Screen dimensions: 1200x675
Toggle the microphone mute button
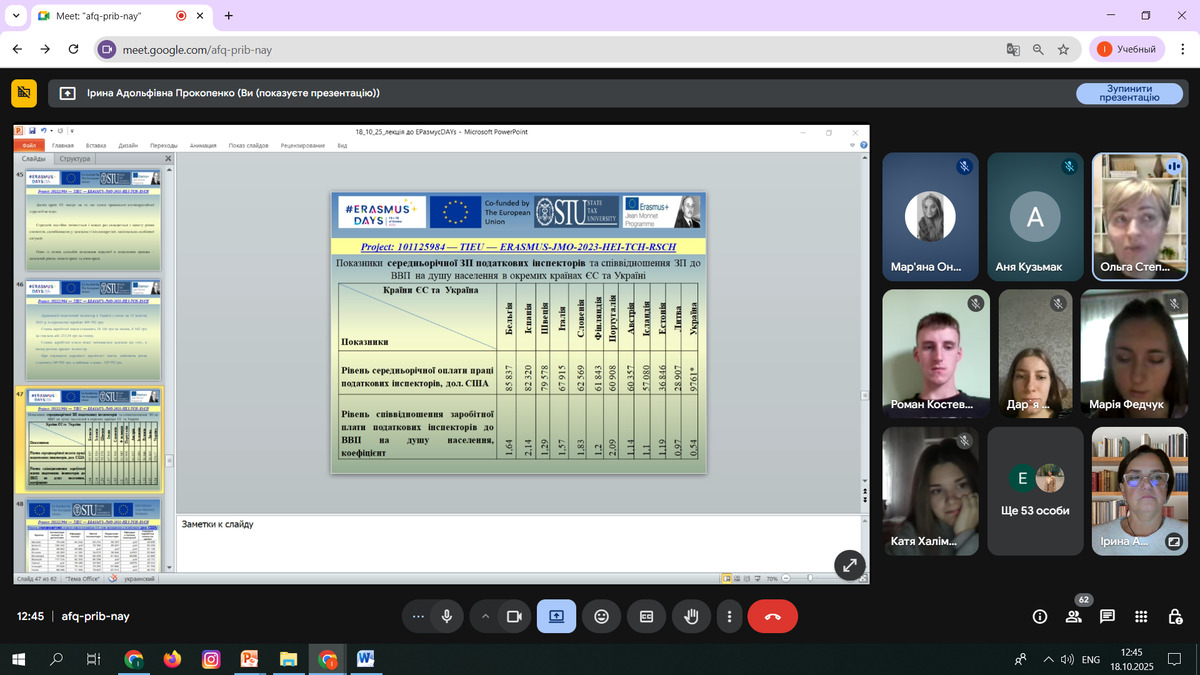(x=446, y=617)
